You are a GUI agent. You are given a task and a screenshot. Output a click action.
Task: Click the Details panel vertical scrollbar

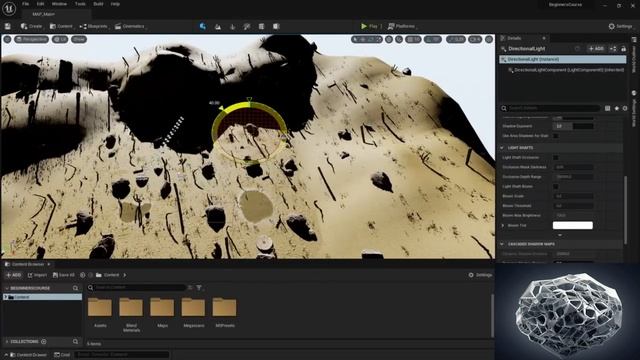625,210
